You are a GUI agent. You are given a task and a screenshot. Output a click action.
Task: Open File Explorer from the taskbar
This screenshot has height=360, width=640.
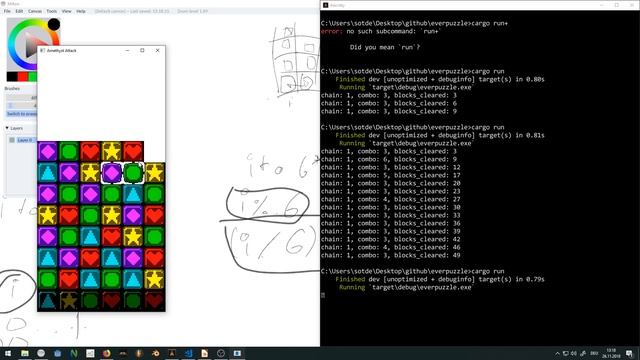25,353
